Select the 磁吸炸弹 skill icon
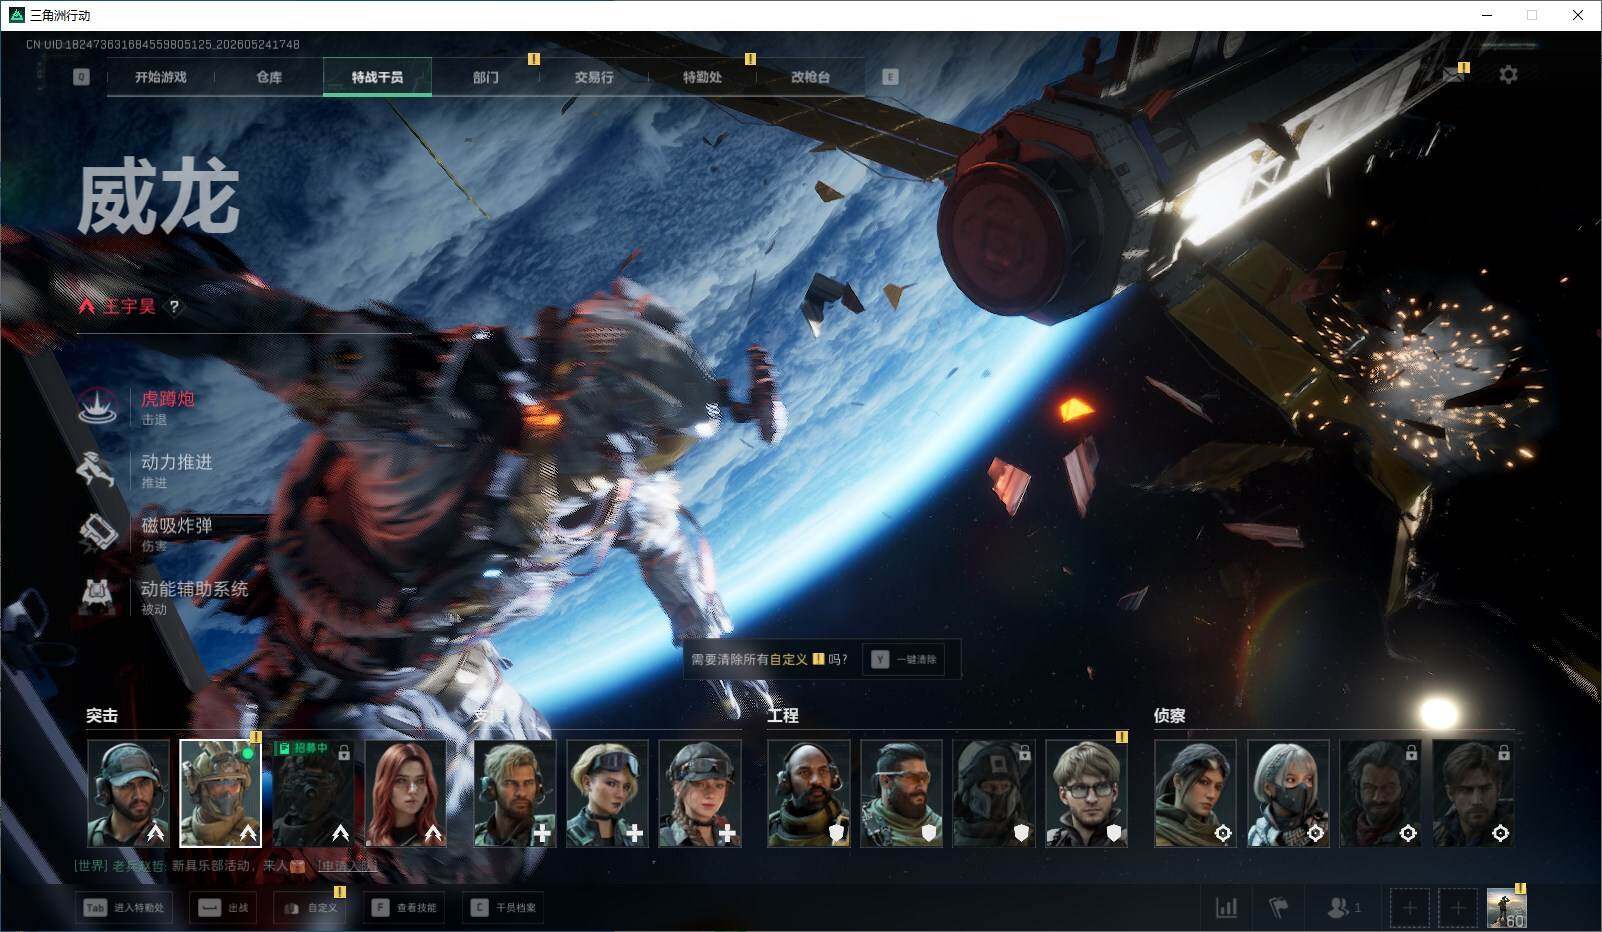This screenshot has width=1602, height=932. pos(98,533)
